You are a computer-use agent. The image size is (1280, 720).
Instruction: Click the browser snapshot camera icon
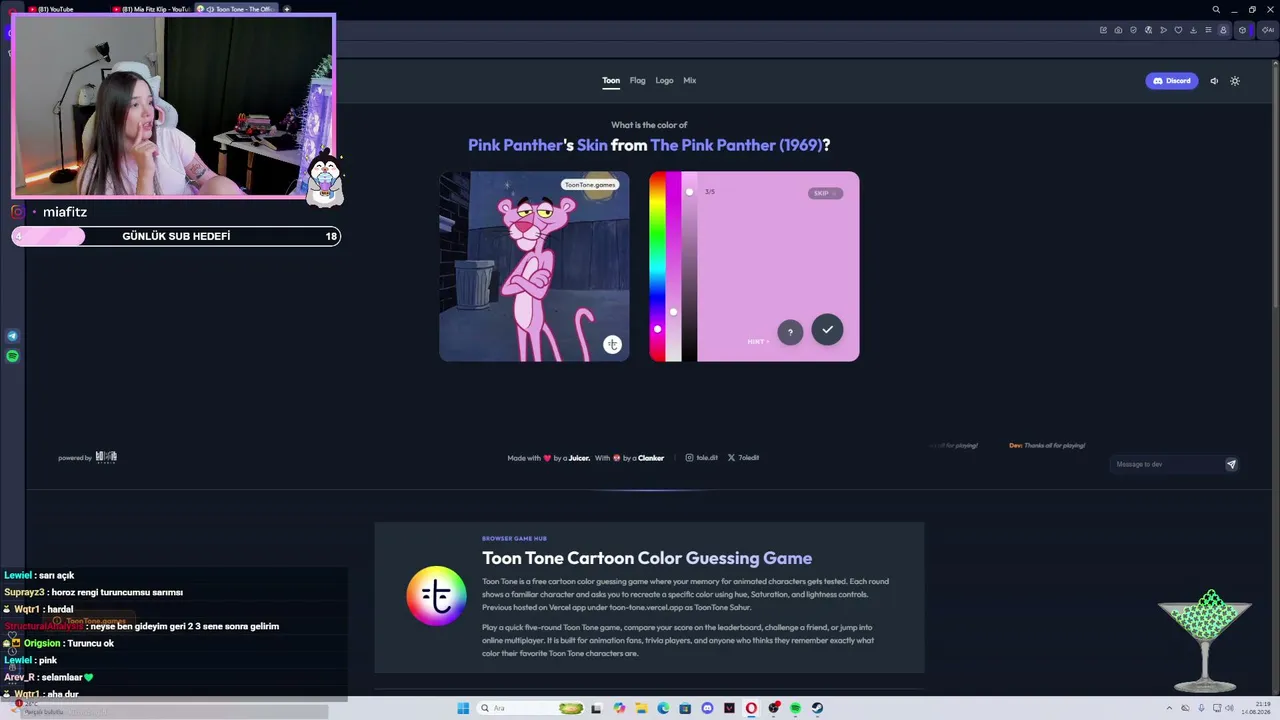(1118, 30)
